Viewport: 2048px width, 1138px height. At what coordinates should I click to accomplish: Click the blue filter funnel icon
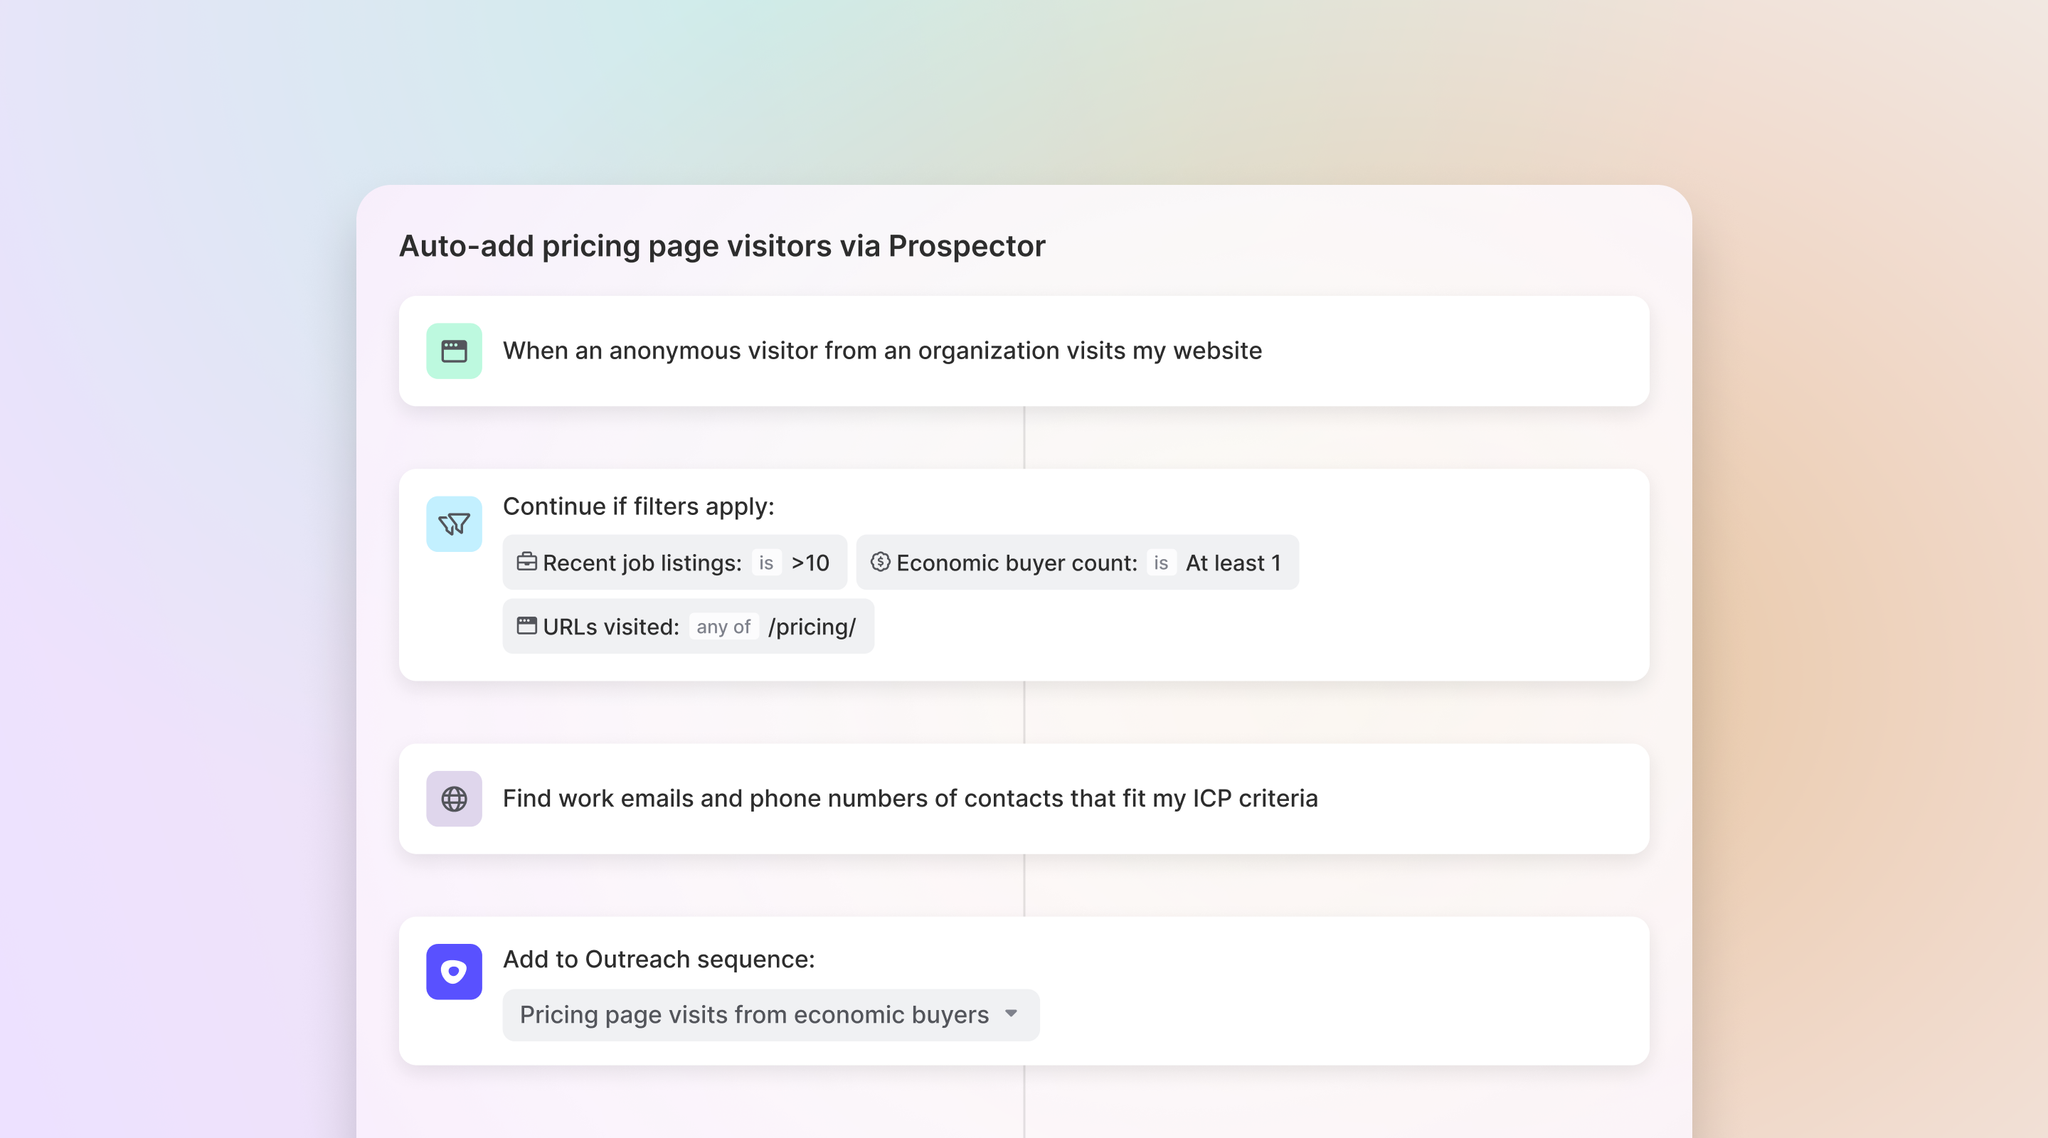point(454,524)
